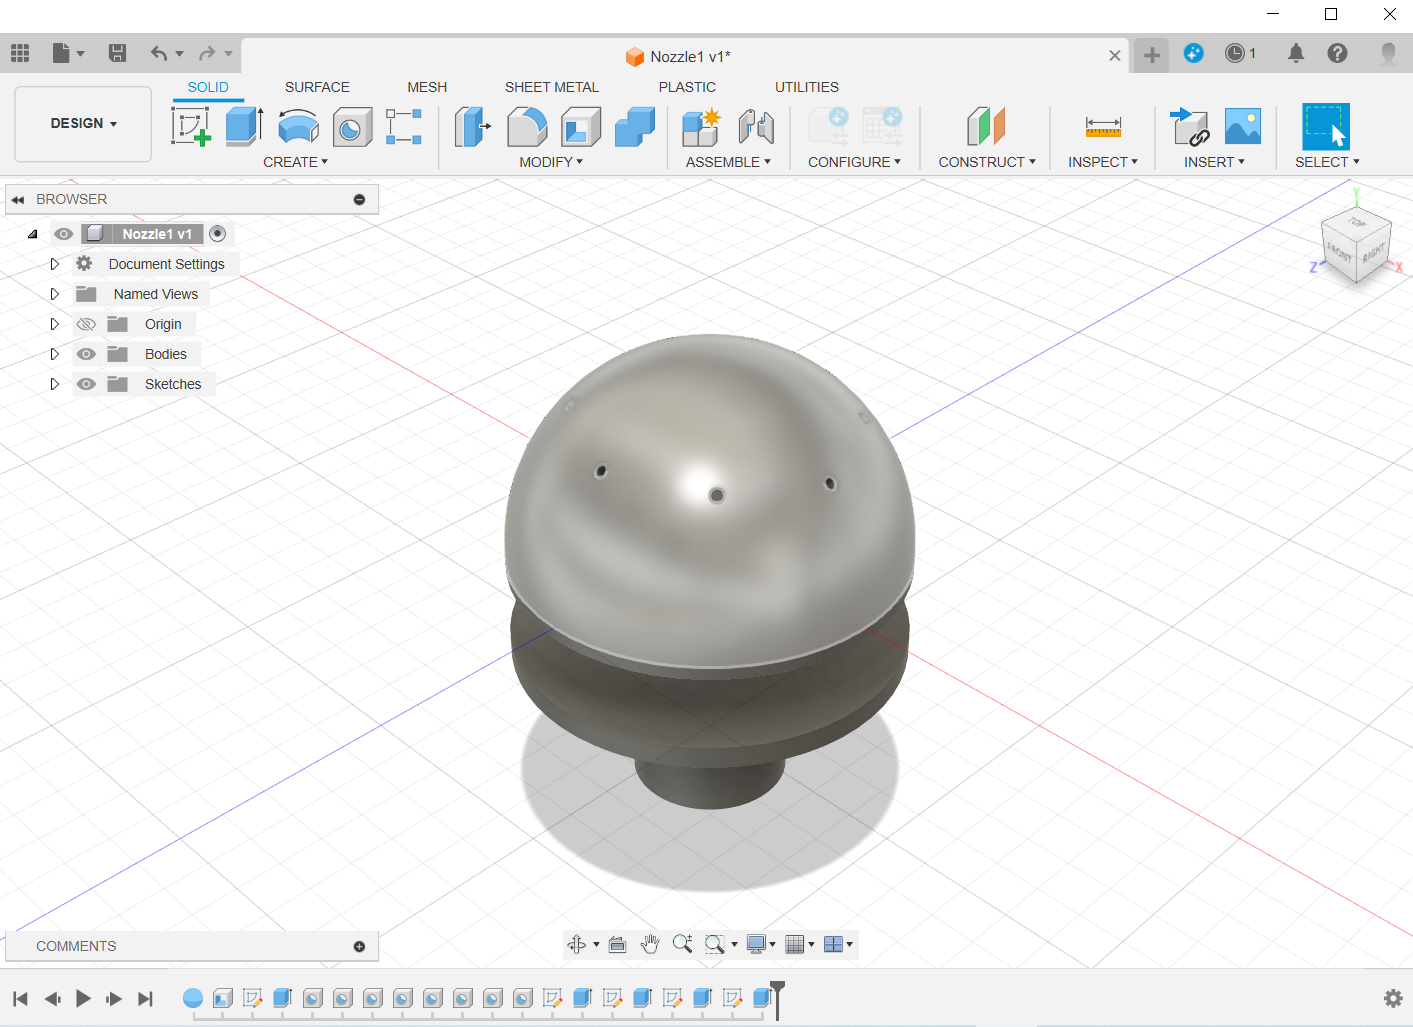
Task: Click the New Component icon
Action: point(701,127)
